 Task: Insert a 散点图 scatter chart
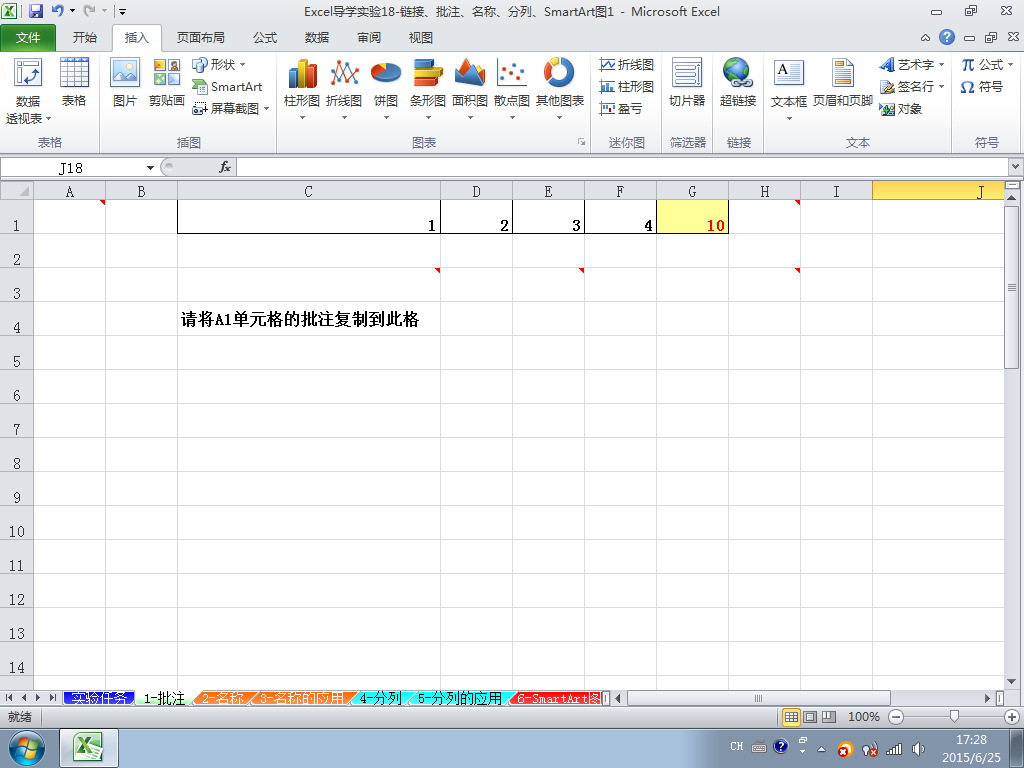pyautogui.click(x=512, y=89)
